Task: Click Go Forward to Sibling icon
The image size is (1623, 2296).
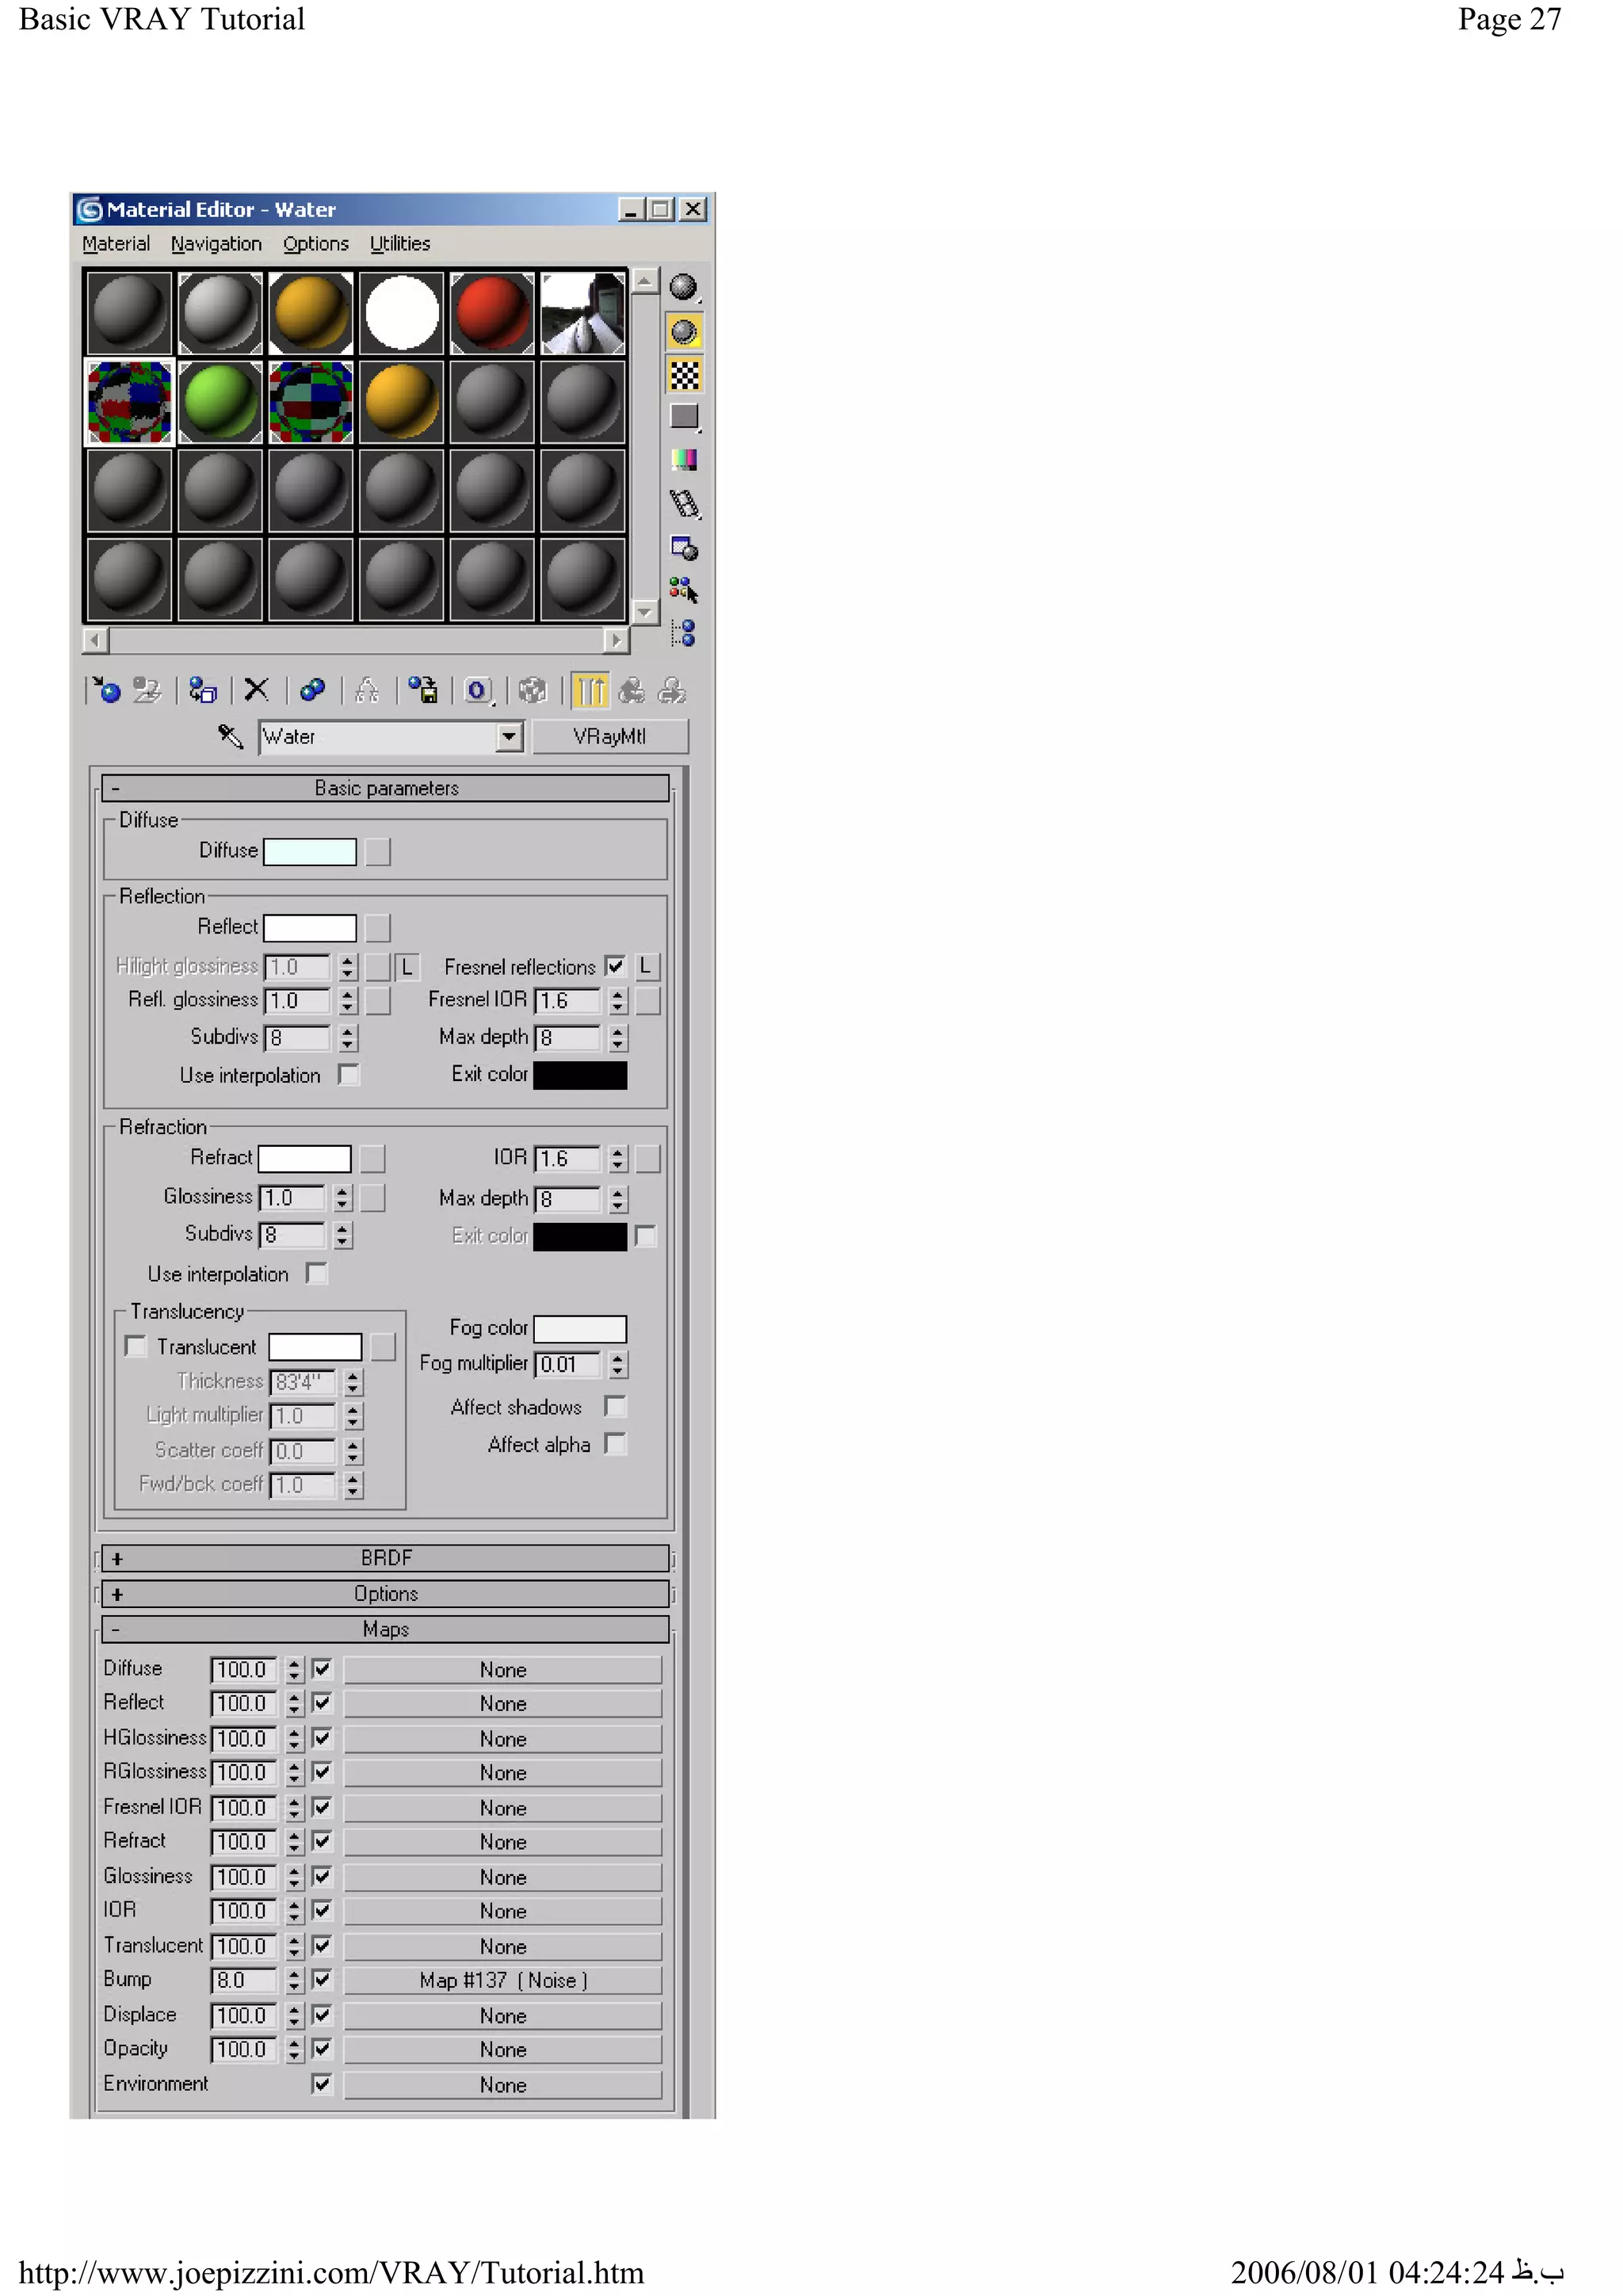Action: pyautogui.click(x=672, y=691)
